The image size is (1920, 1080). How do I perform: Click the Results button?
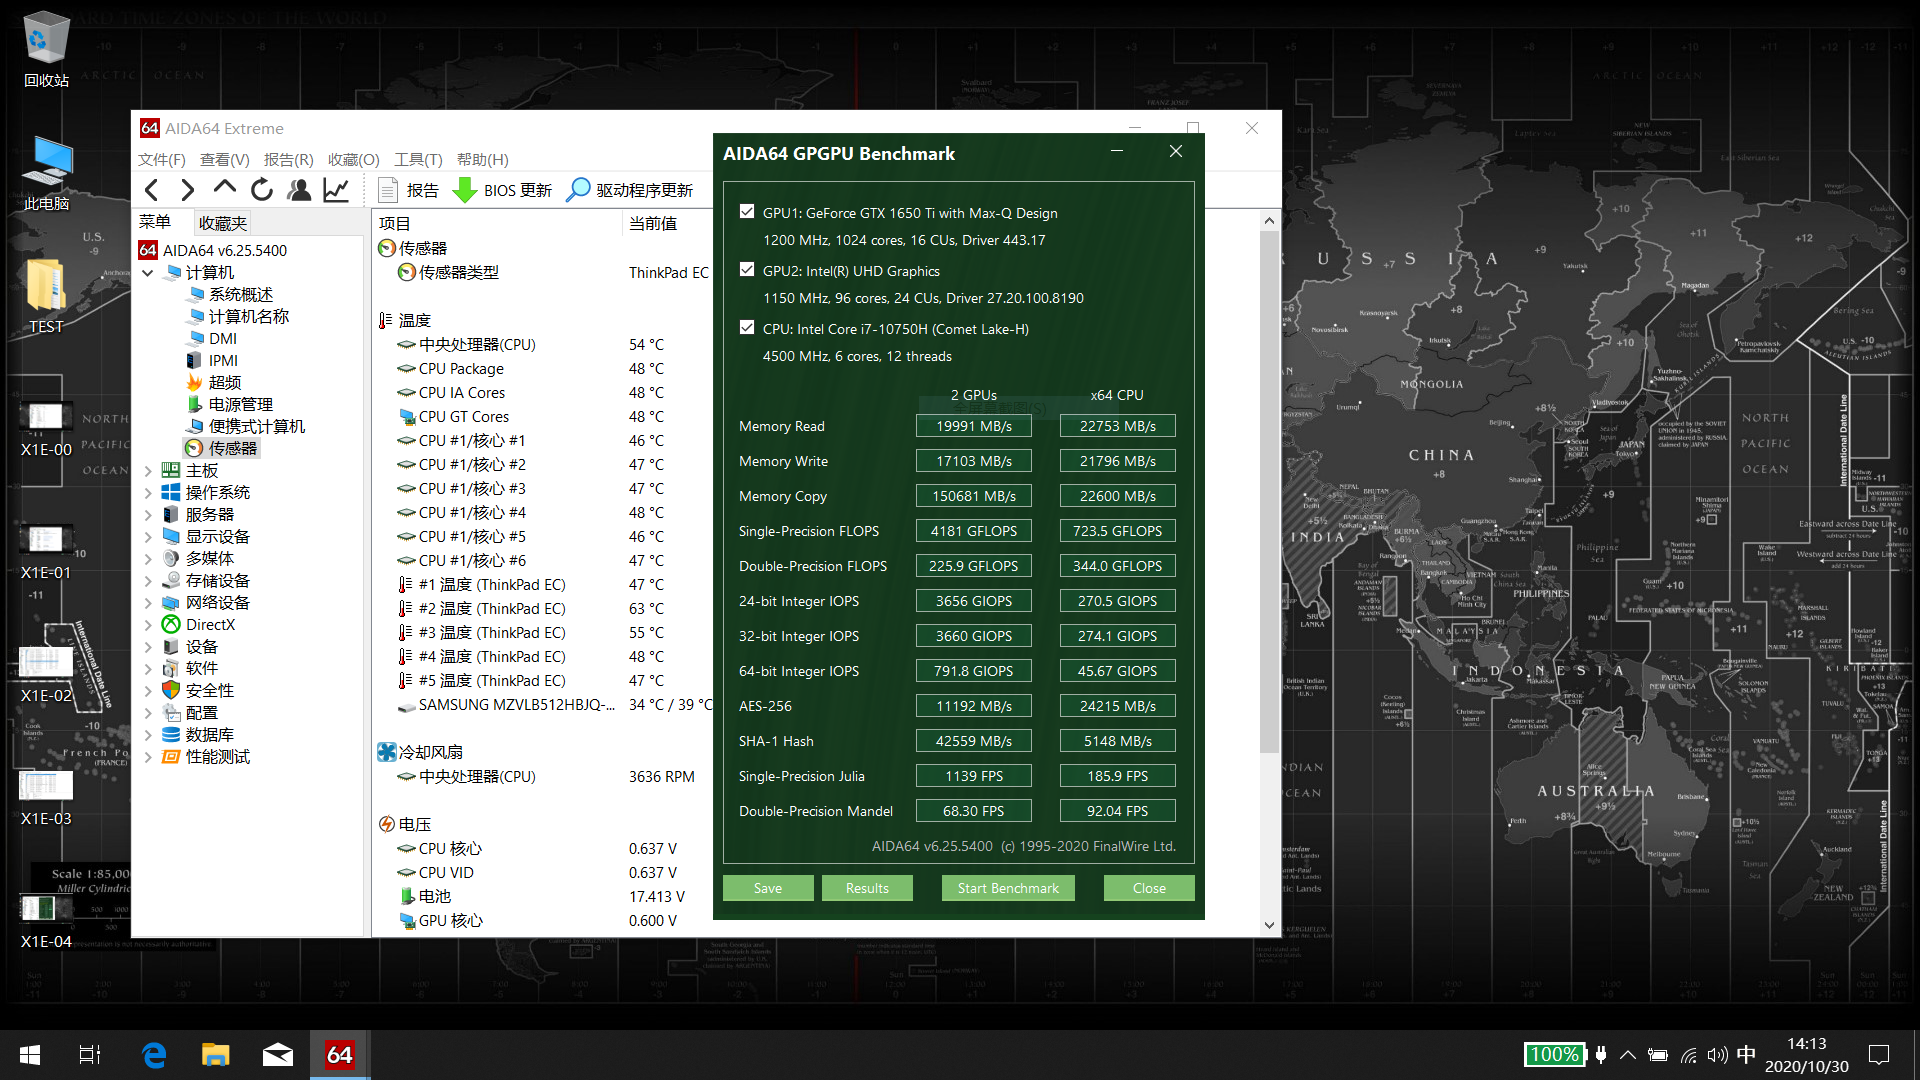coord(866,888)
